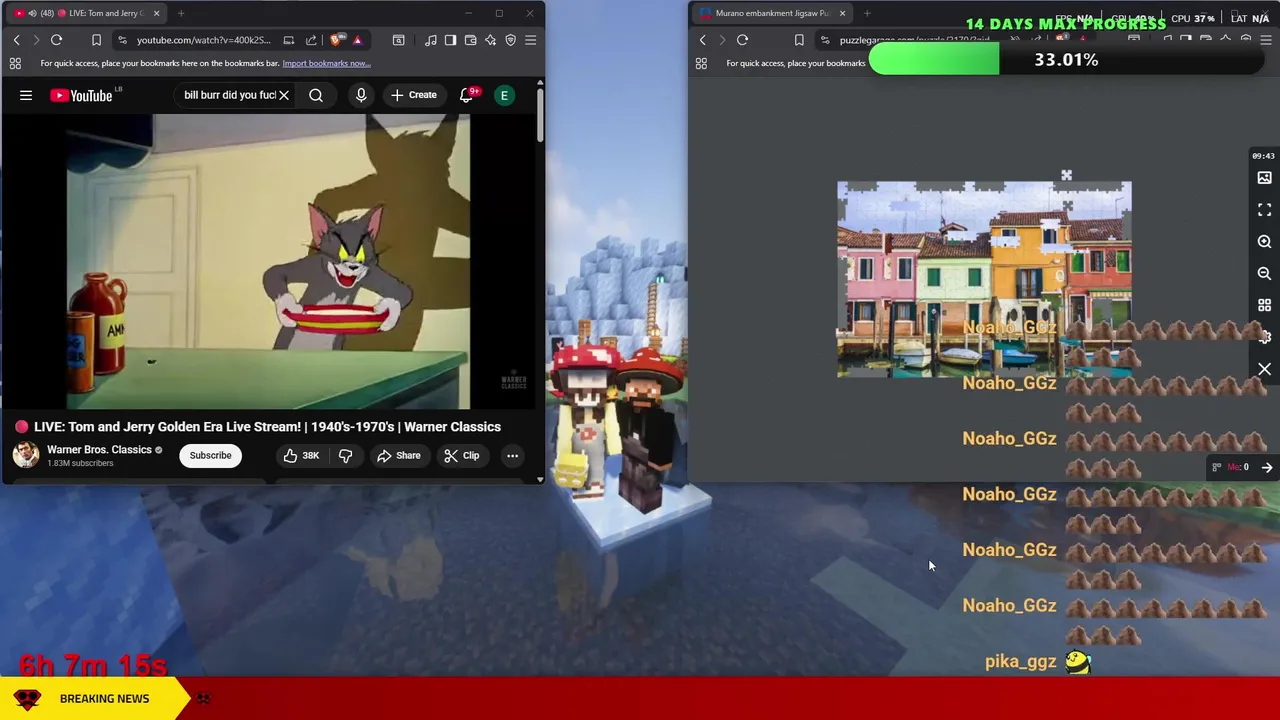The height and width of the screenshot is (720, 1280).
Task: Open the browser main menu in YouTube window
Action: click(530, 40)
